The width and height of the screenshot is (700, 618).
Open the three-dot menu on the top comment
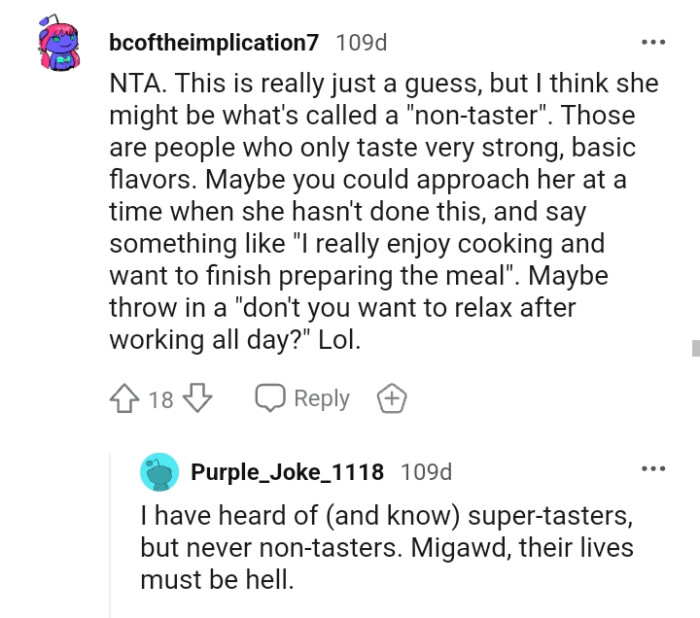coord(653,44)
